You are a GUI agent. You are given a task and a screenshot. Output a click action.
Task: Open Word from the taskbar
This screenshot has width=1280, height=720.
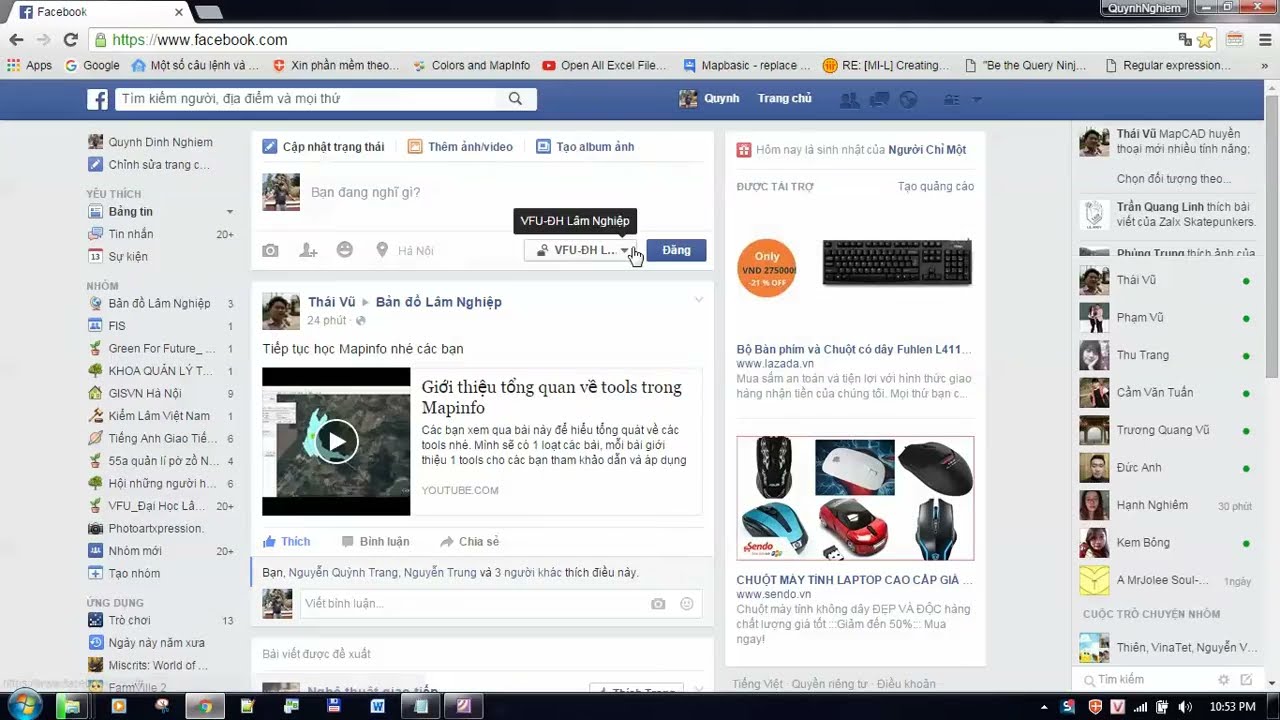[377, 706]
